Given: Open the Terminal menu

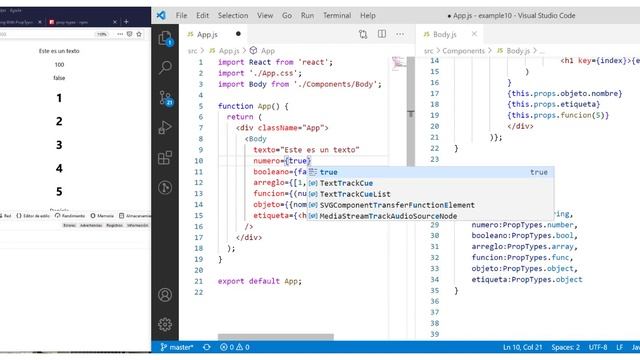Looking at the screenshot, I should (337, 16).
